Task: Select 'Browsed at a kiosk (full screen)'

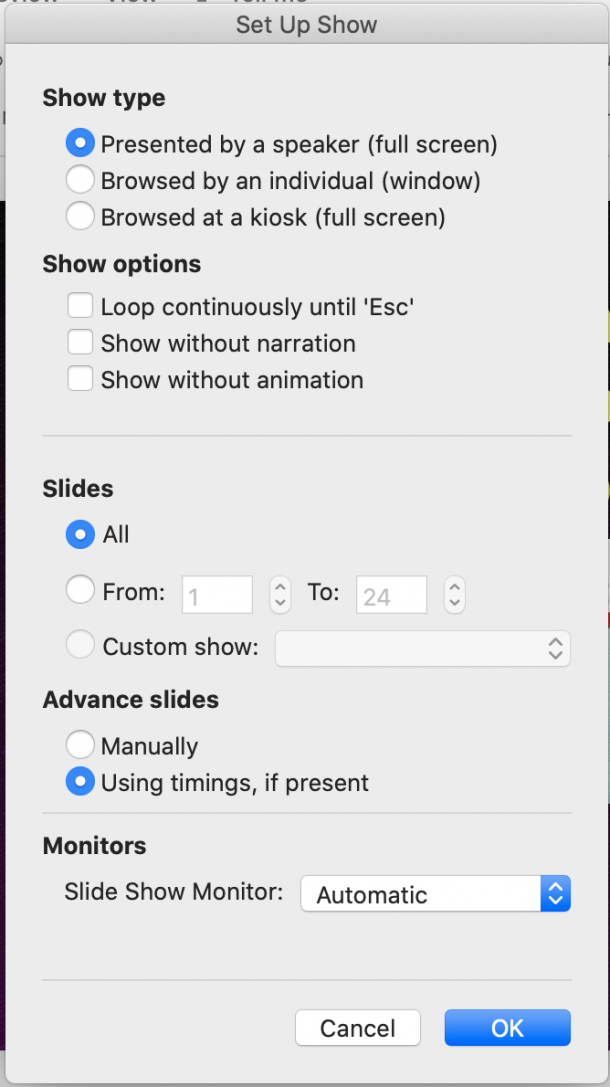Action: coord(80,215)
